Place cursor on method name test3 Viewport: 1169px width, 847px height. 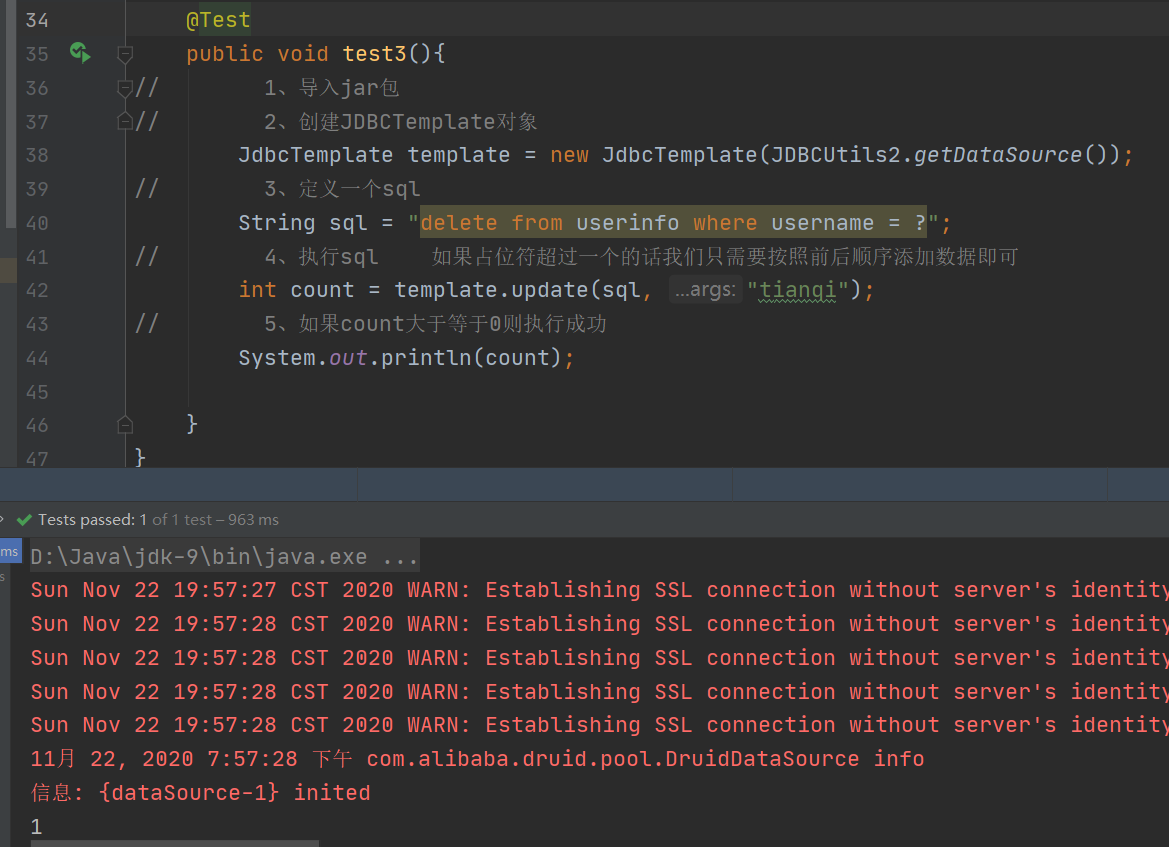(374, 54)
